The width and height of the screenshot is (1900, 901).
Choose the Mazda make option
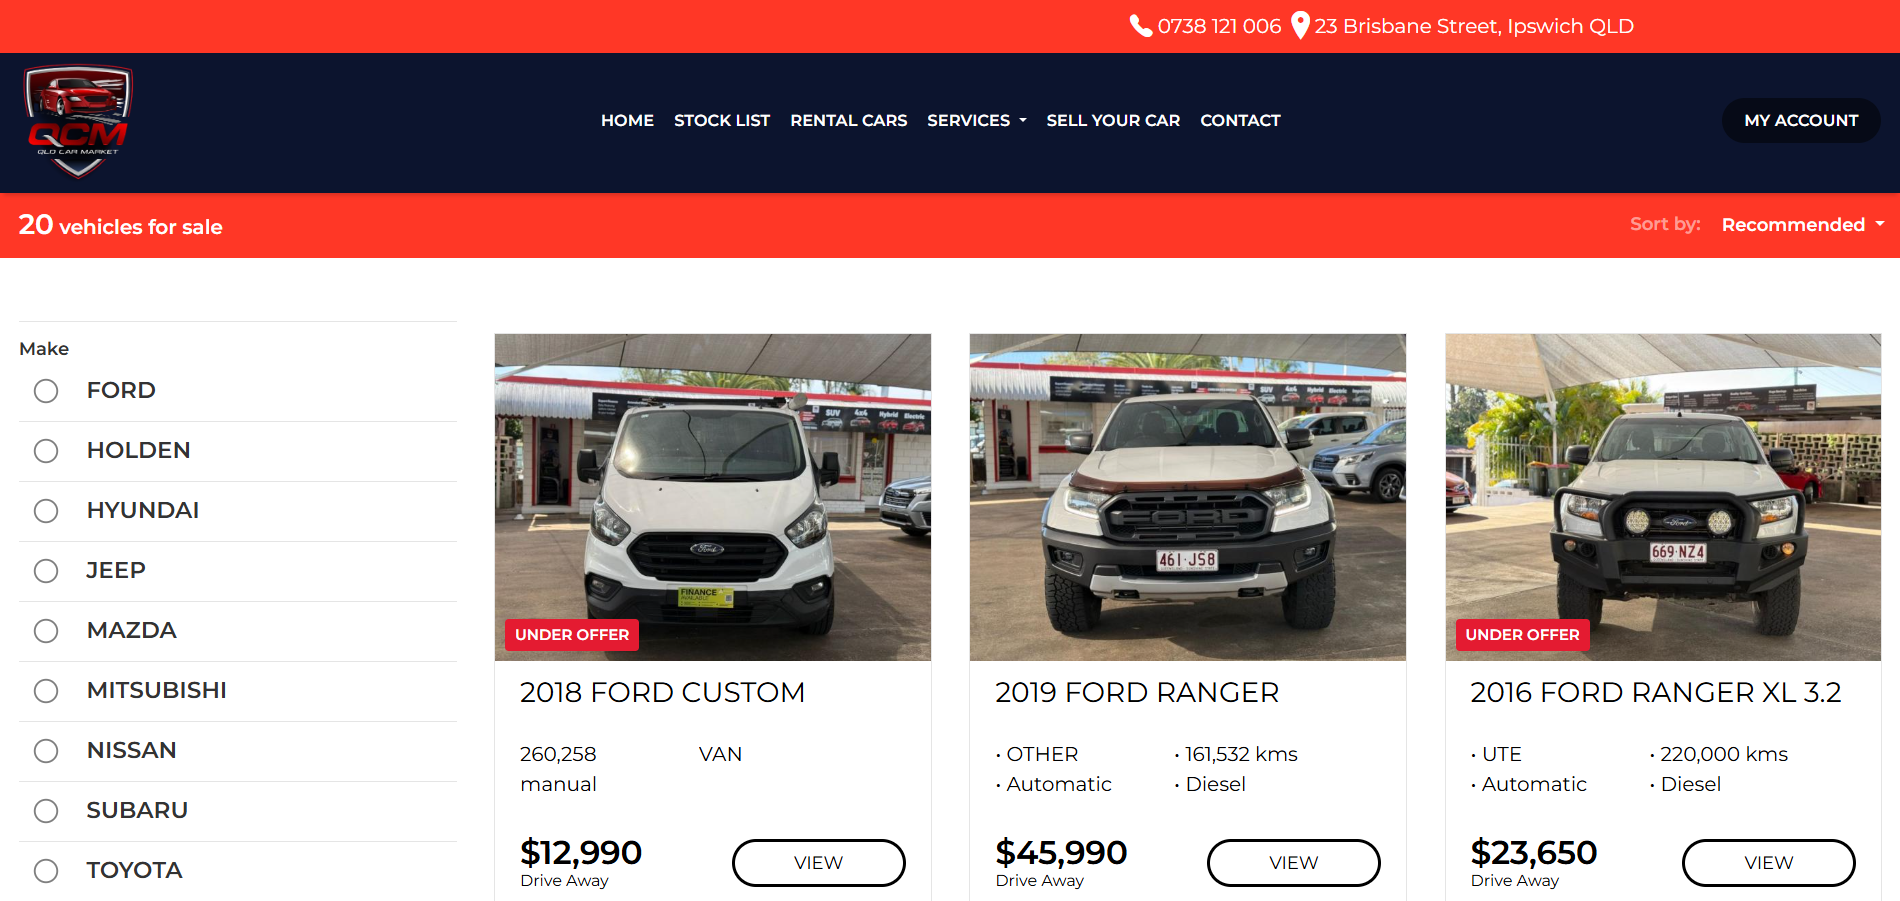46,631
